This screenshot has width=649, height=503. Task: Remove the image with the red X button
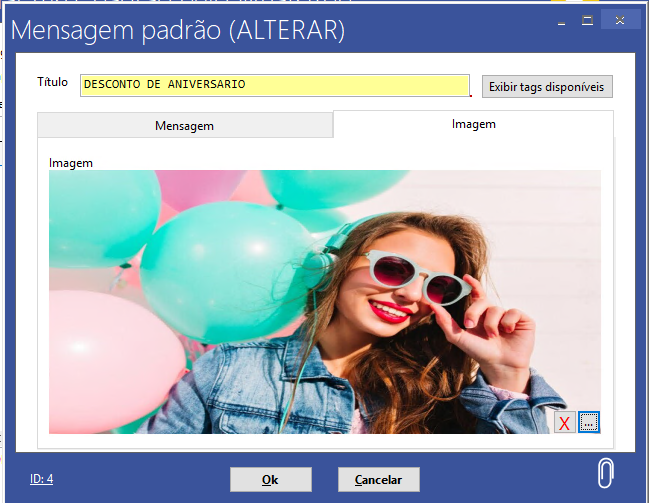[x=565, y=422]
